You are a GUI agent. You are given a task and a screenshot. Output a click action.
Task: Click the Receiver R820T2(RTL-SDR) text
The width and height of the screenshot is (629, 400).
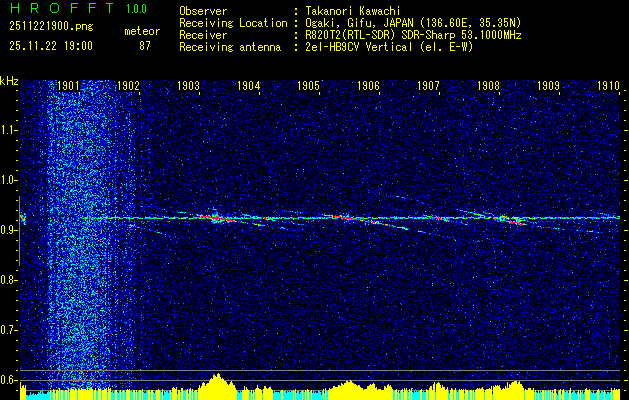pos(413,35)
